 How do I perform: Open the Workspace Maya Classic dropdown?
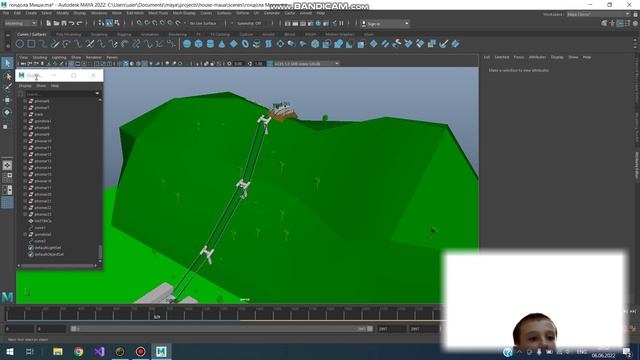pos(598,14)
